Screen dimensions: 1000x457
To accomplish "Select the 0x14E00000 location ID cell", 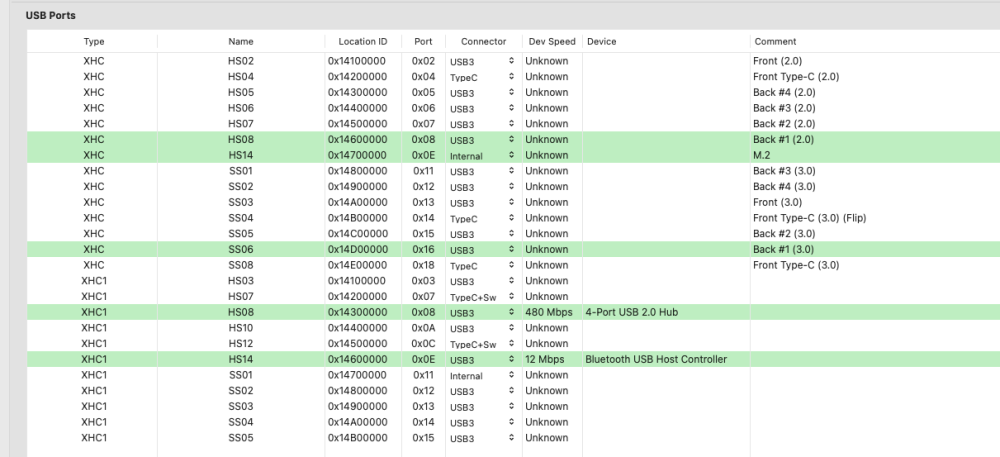I will pos(357,265).
